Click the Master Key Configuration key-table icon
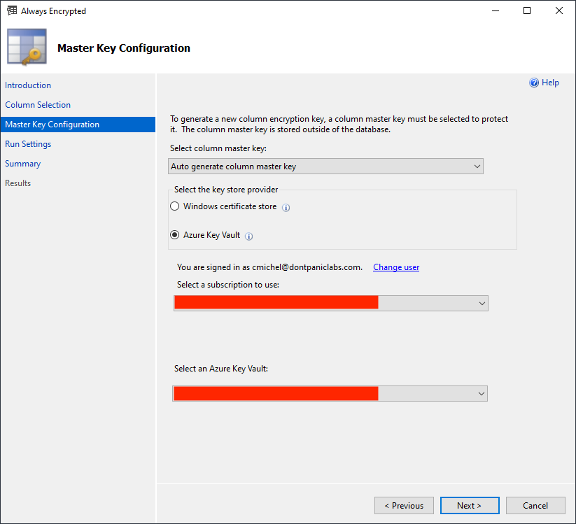This screenshot has width=576, height=524. (x=27, y=47)
